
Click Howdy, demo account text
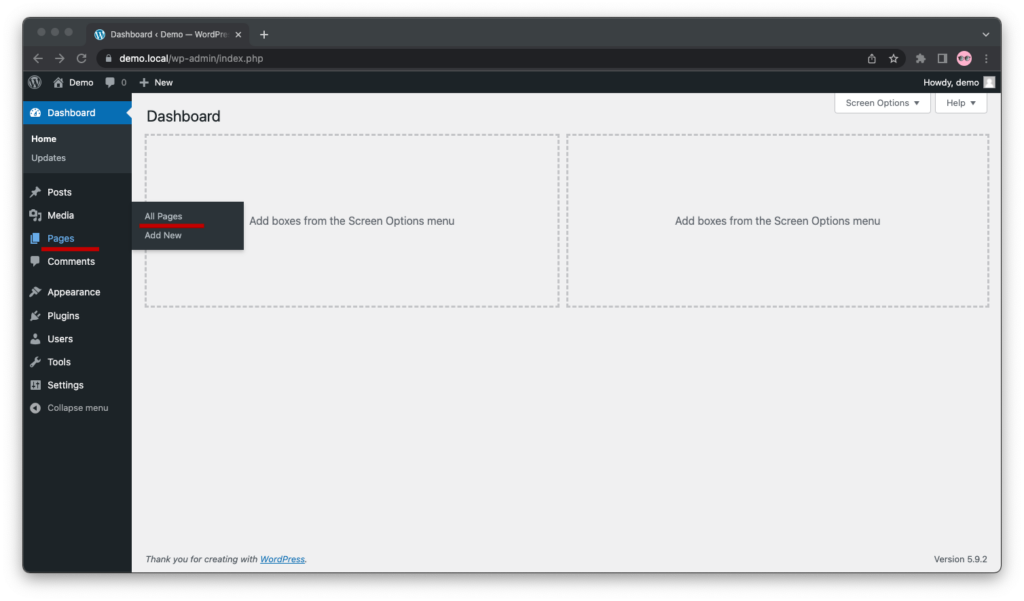coord(951,82)
